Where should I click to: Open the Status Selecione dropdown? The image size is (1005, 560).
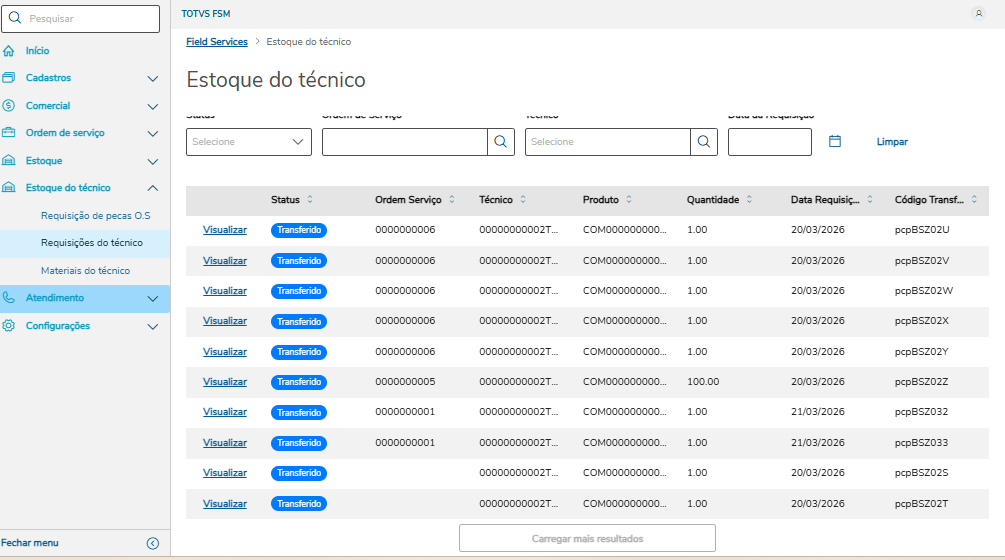click(249, 142)
